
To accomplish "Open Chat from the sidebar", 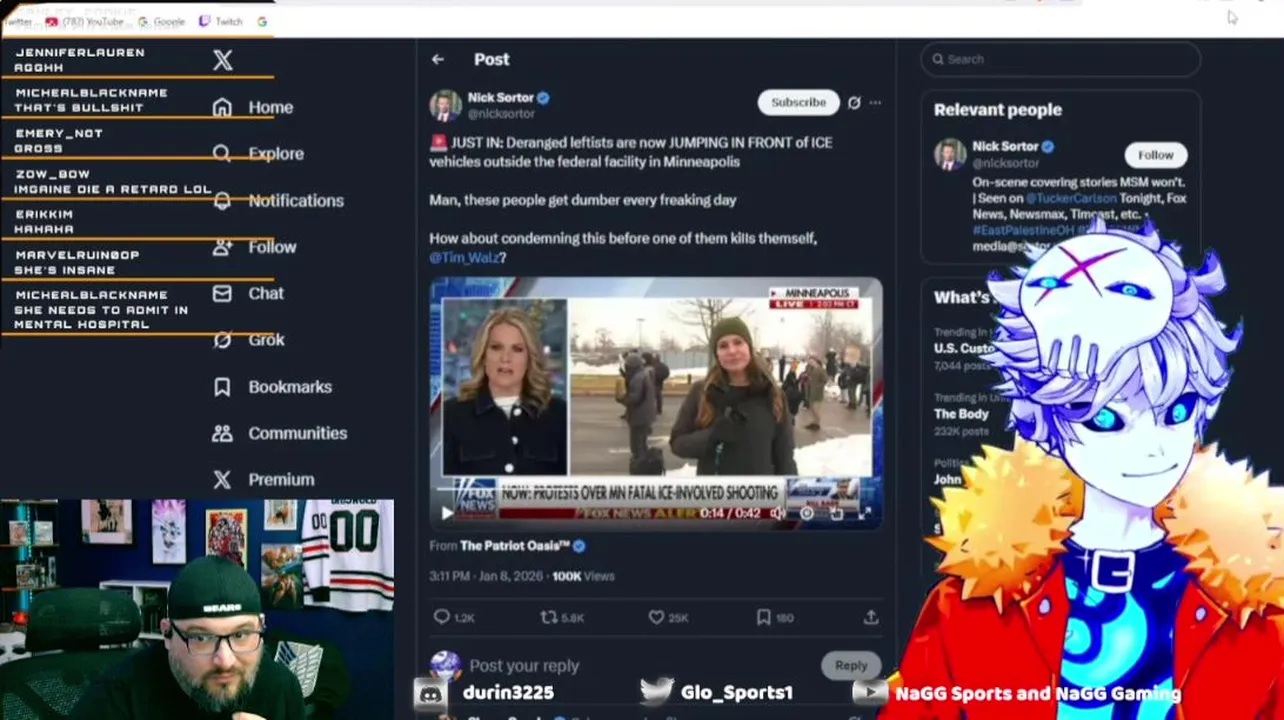I will tap(248, 293).
